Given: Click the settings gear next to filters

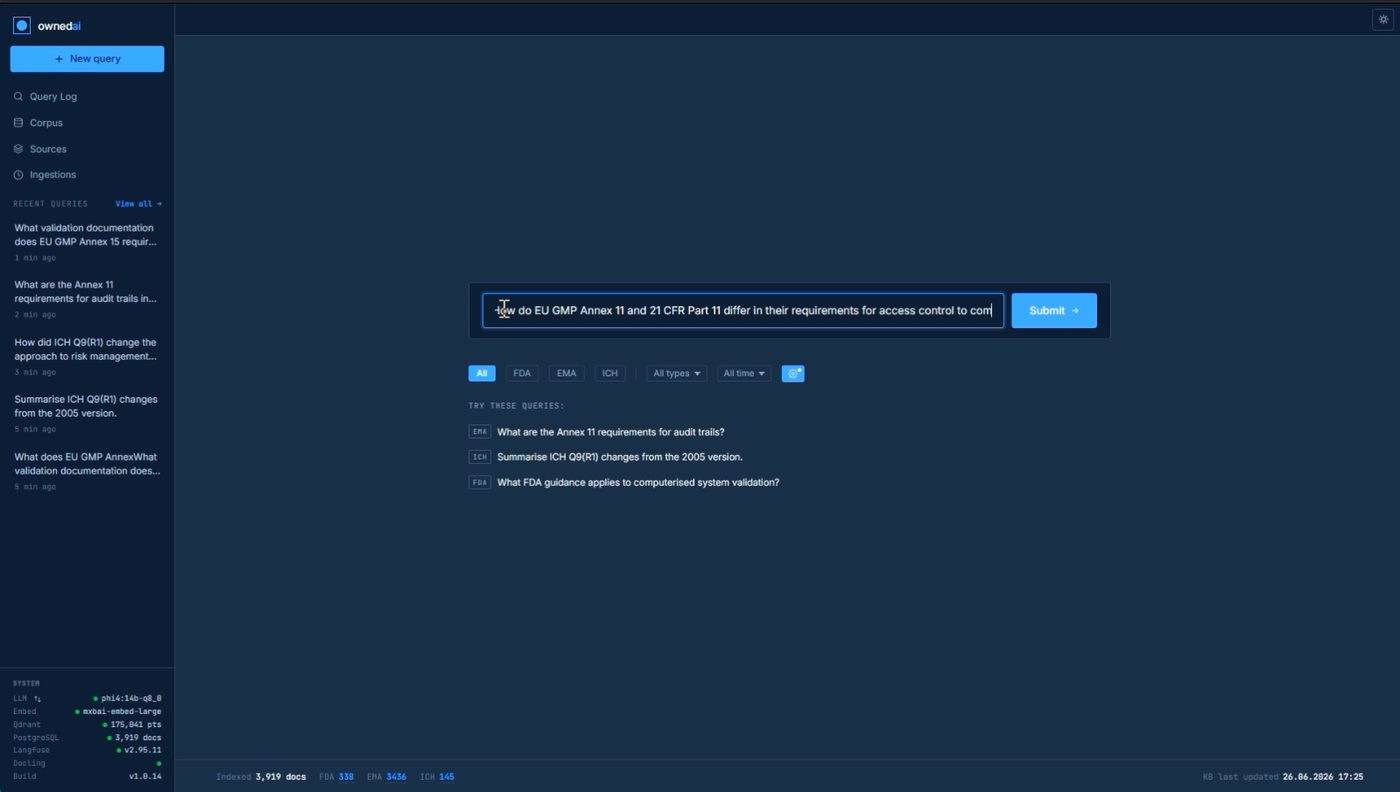Looking at the screenshot, I should 793,373.
